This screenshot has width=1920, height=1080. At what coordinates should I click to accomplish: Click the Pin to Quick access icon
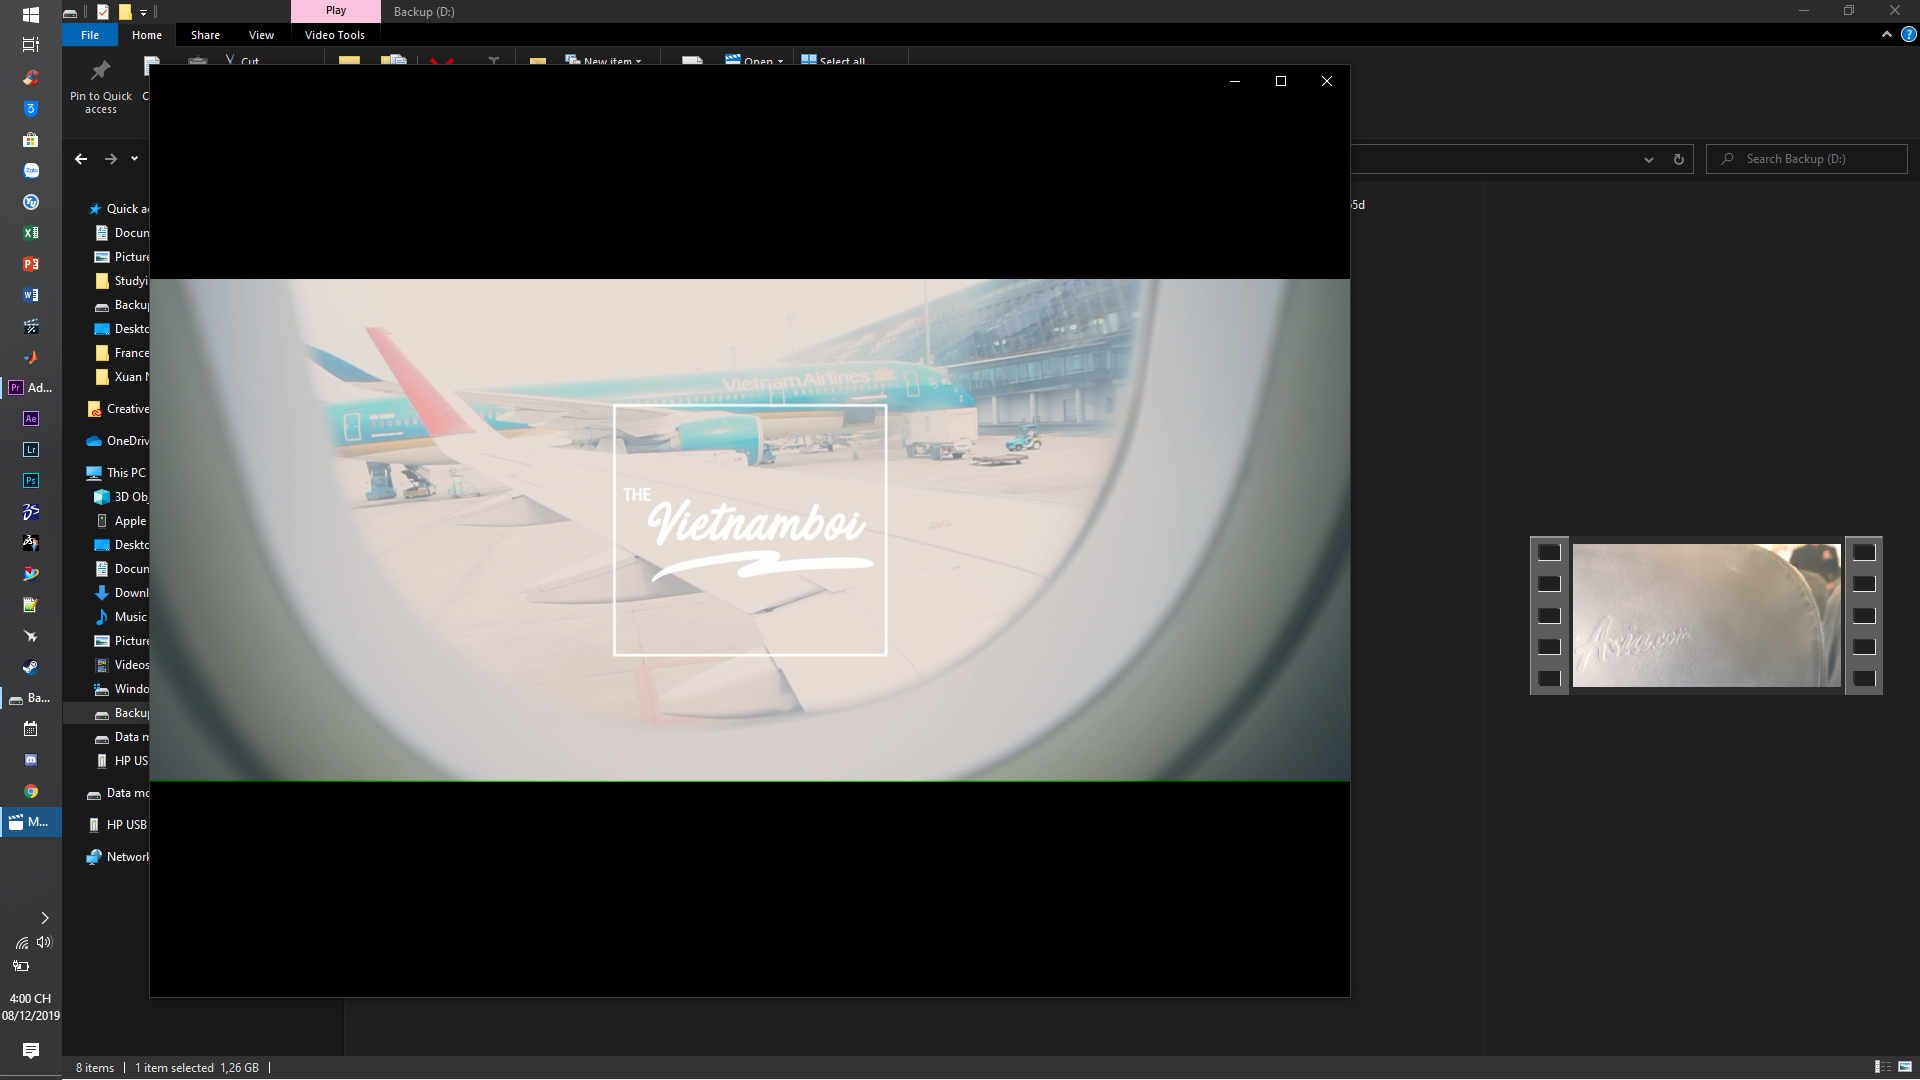coord(100,72)
